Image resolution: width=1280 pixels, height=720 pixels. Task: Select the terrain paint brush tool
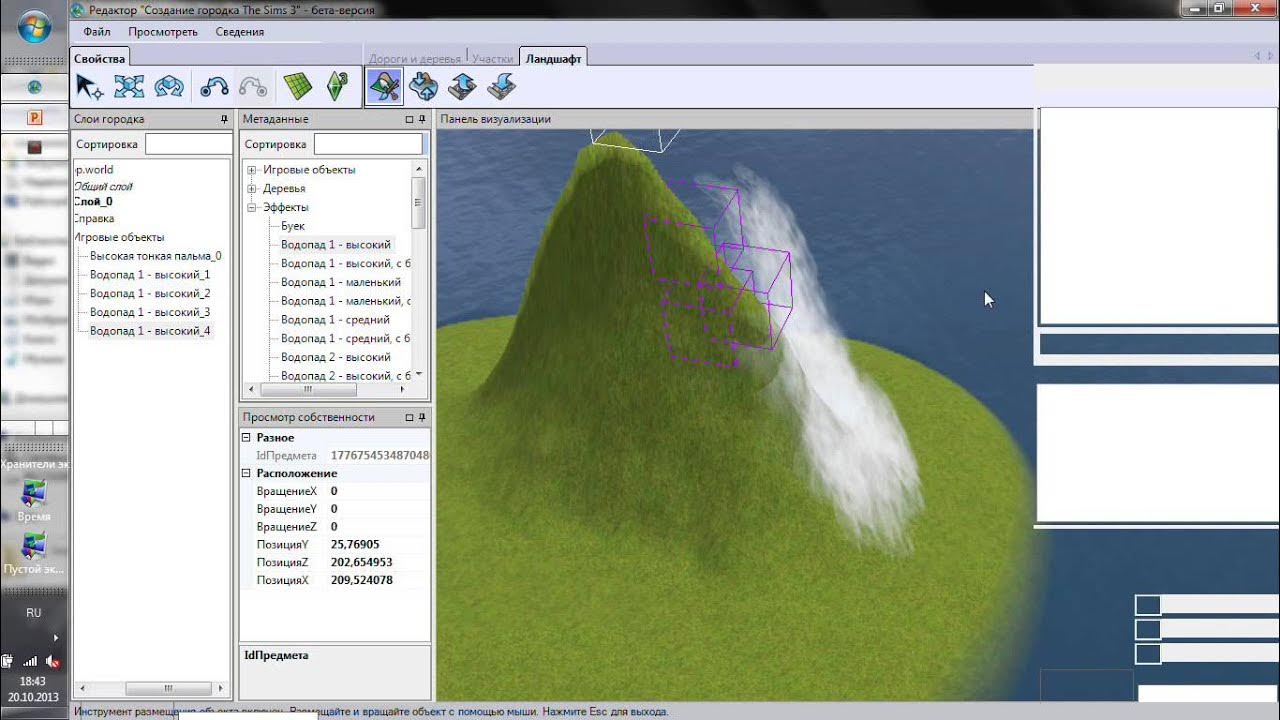click(x=384, y=87)
